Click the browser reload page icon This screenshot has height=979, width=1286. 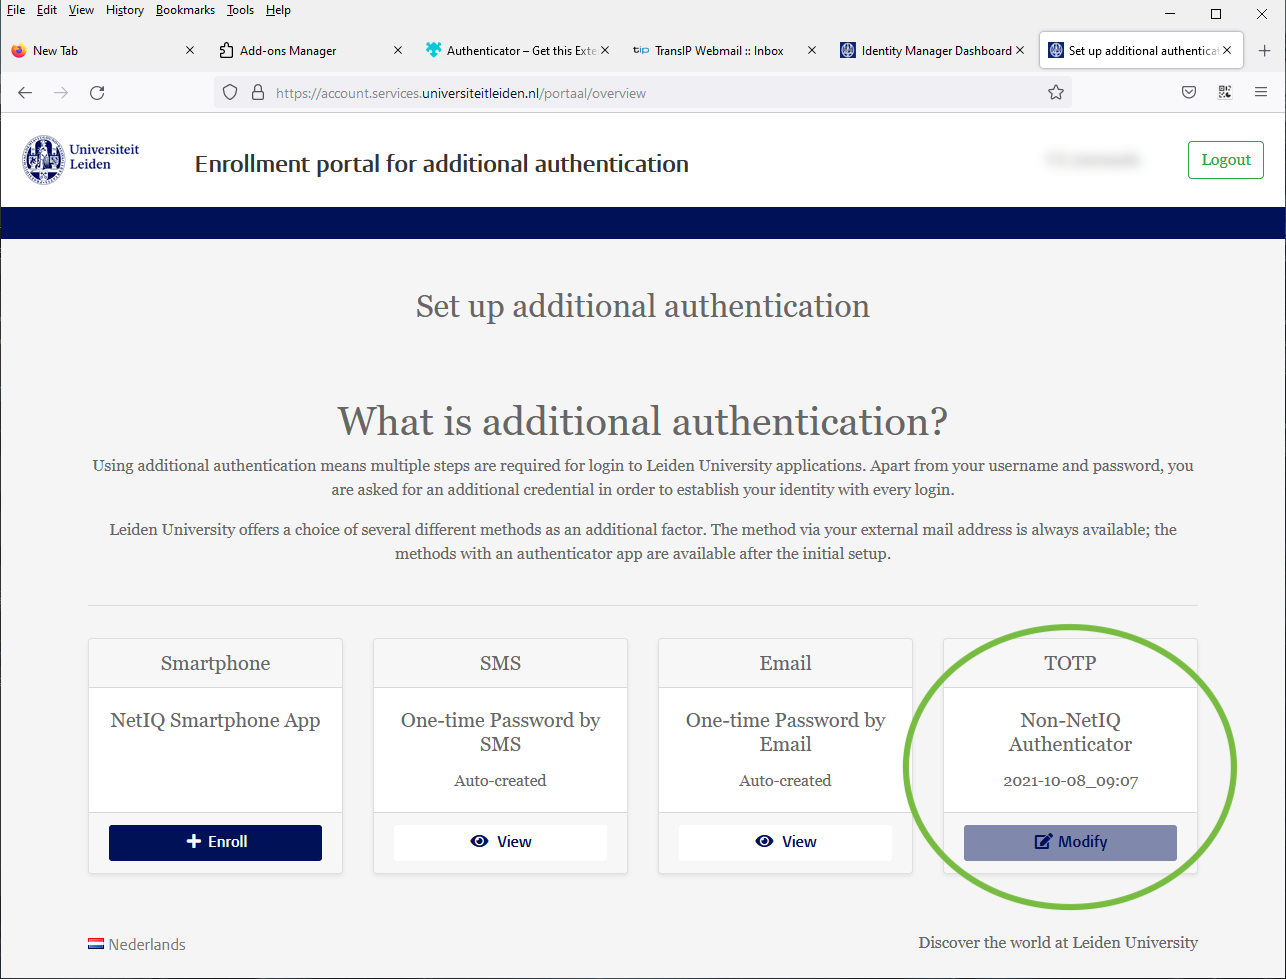tap(97, 93)
